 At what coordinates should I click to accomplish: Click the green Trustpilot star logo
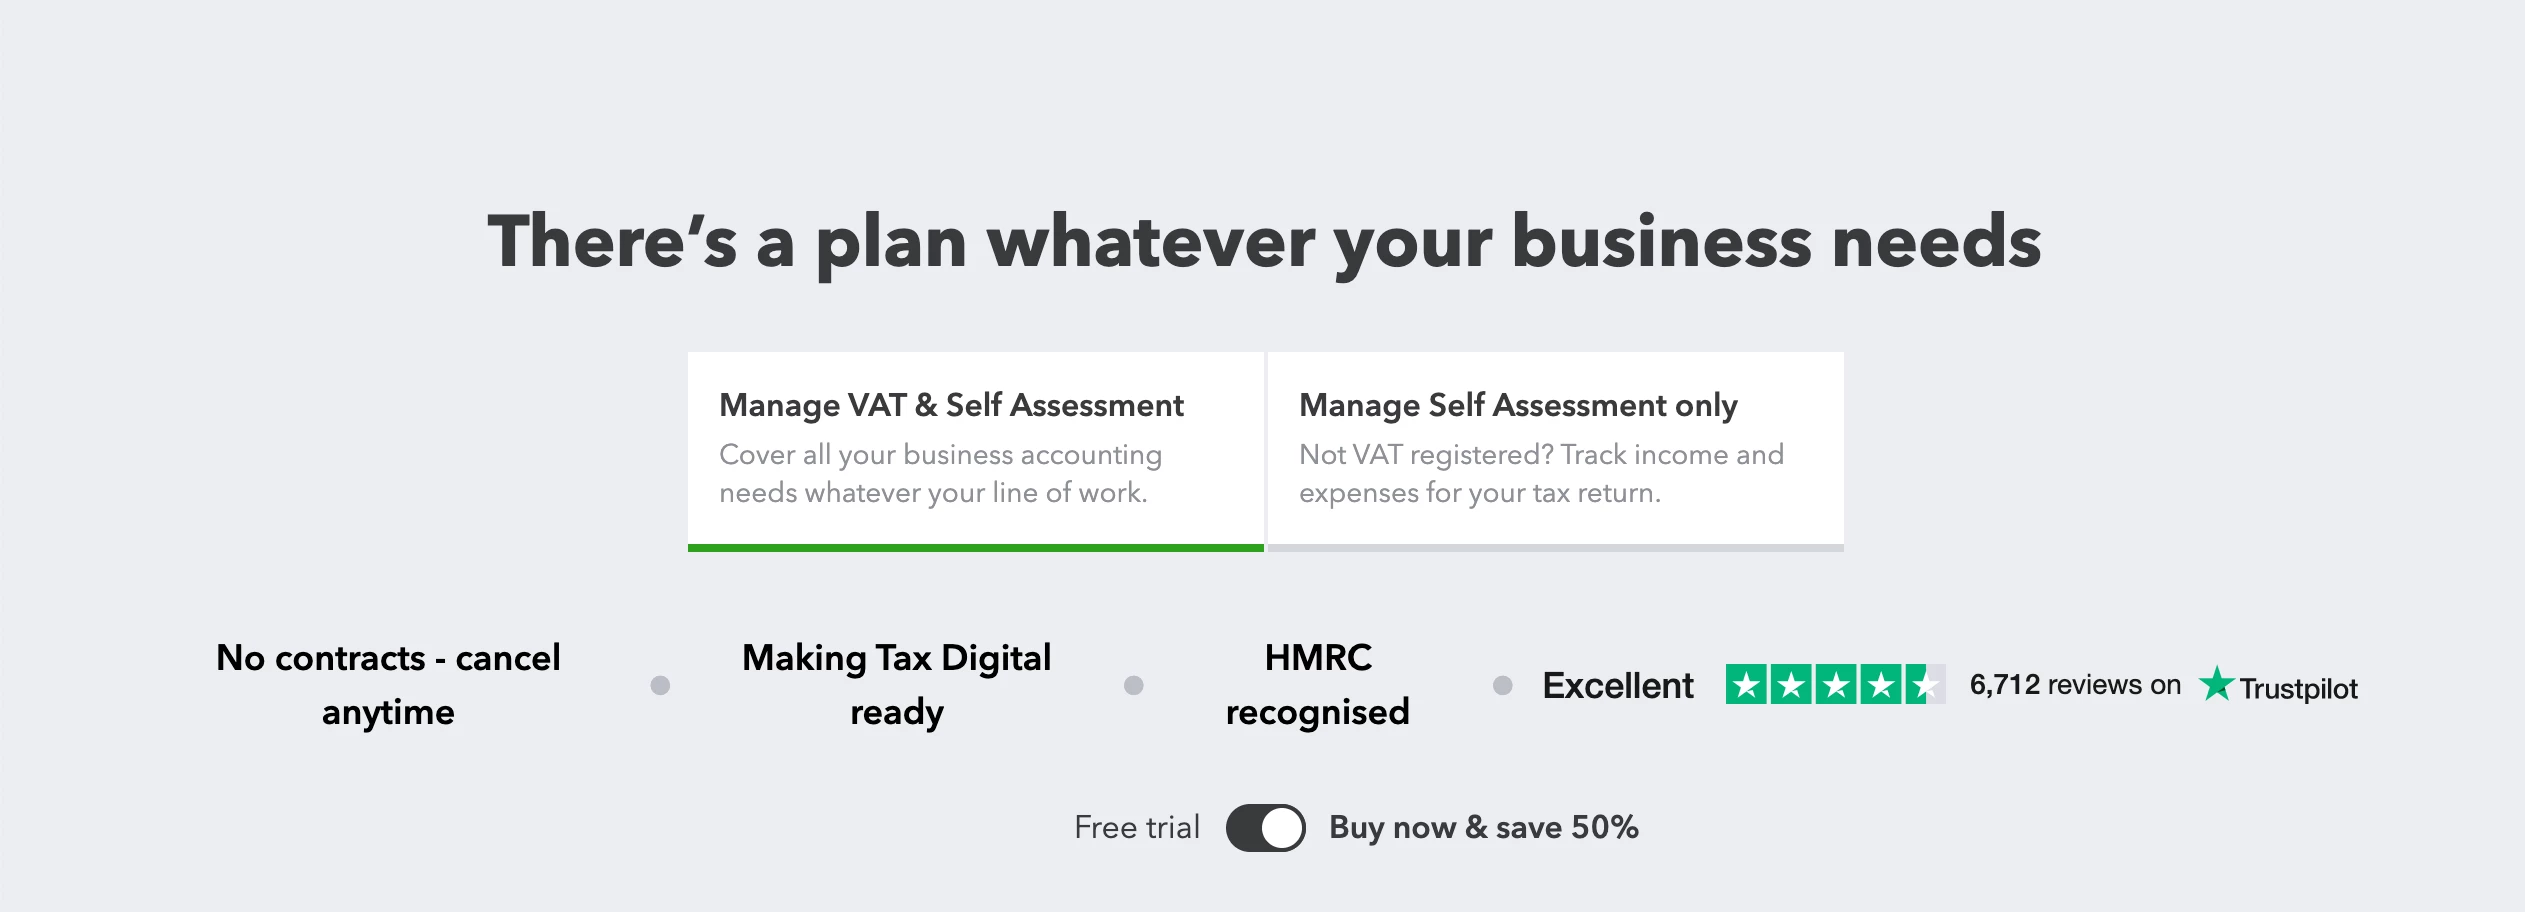tap(2216, 684)
